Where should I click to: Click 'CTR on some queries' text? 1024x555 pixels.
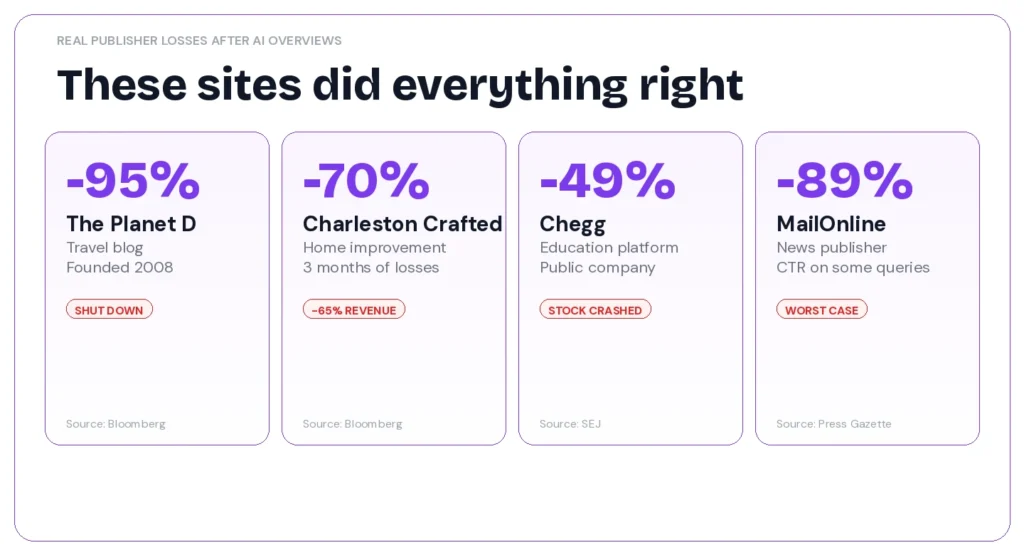[853, 268]
